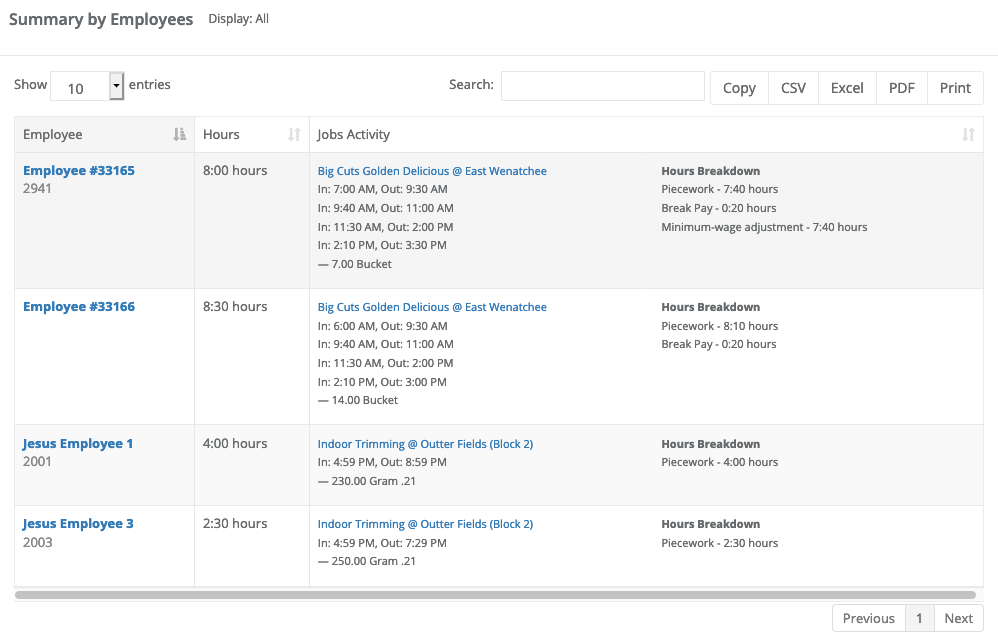Sort by Hours column arrows icon
This screenshot has width=998, height=643.
point(294,134)
